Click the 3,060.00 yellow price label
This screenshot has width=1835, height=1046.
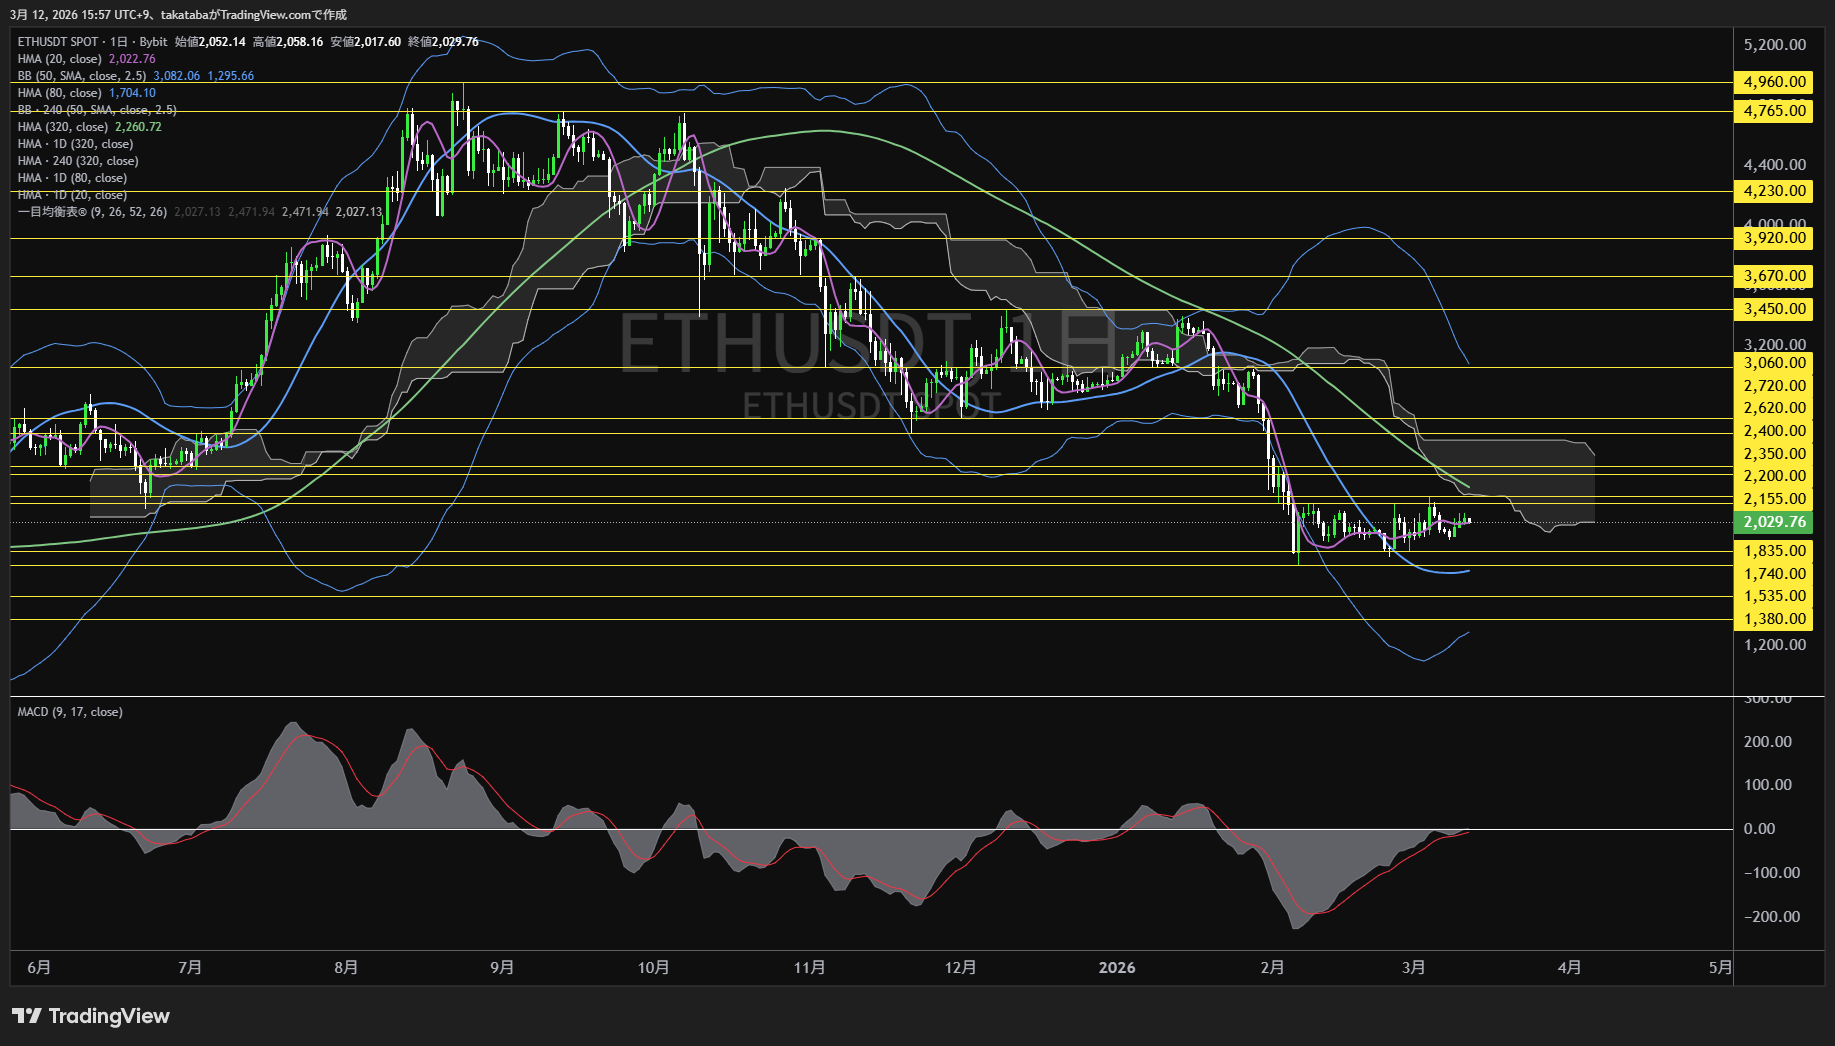1774,363
